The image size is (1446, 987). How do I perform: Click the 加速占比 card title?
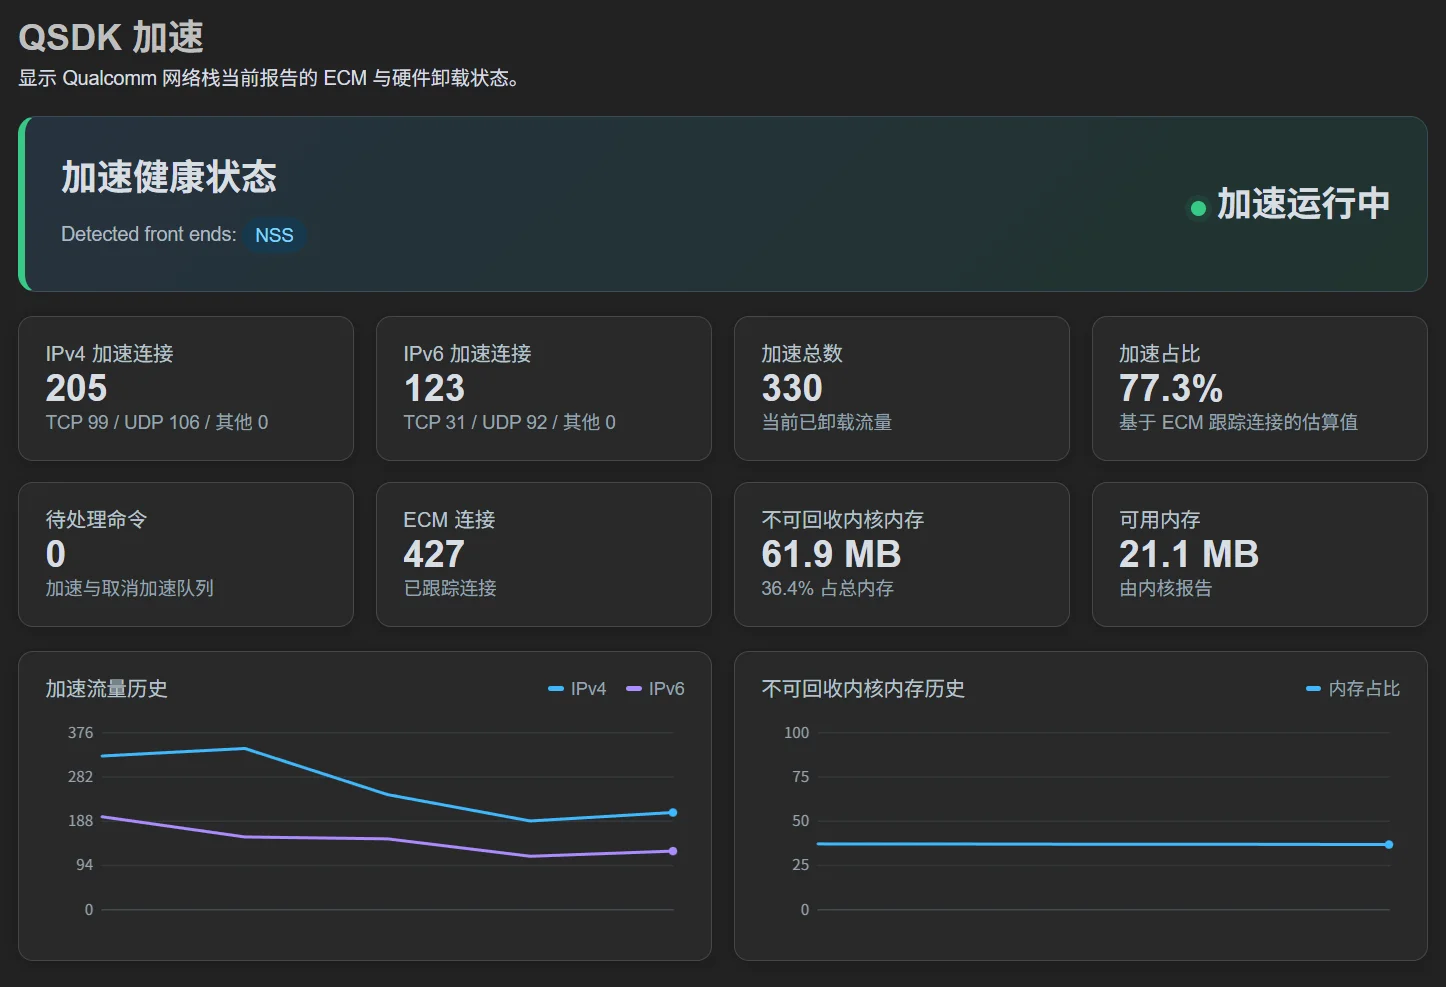coord(1160,354)
